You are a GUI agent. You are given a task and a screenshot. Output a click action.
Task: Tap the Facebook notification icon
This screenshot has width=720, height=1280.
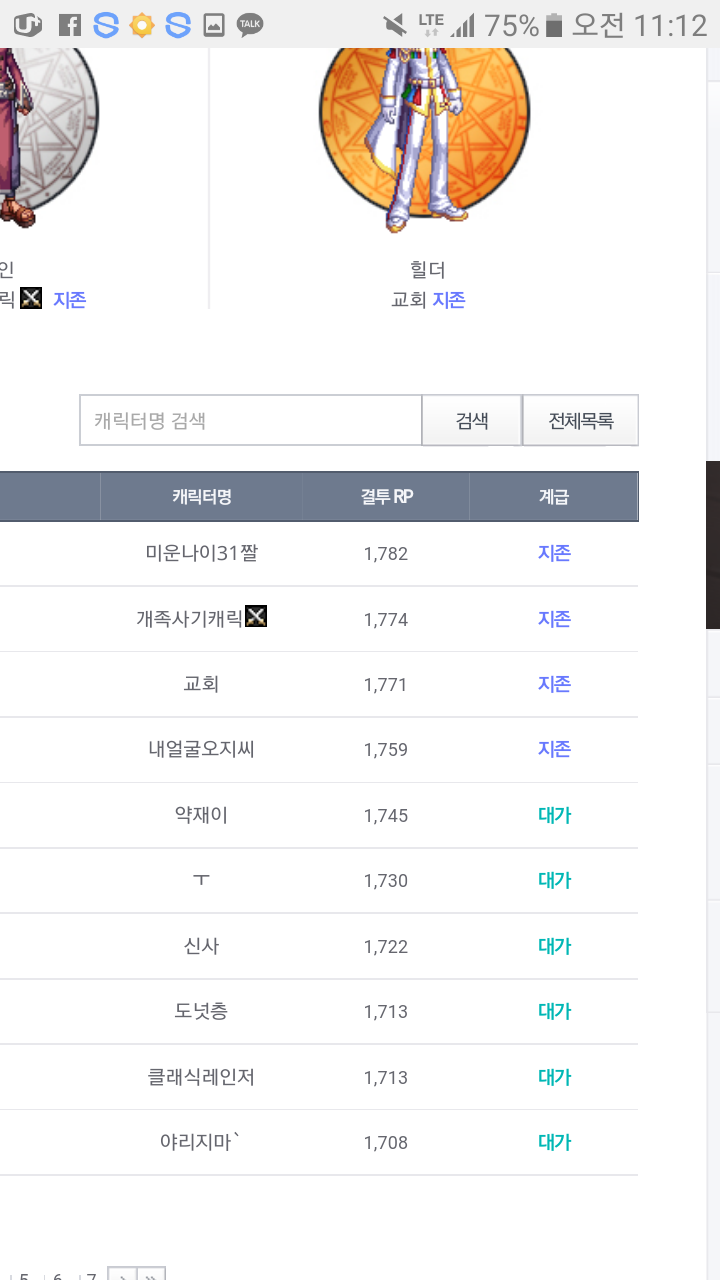coord(69,25)
